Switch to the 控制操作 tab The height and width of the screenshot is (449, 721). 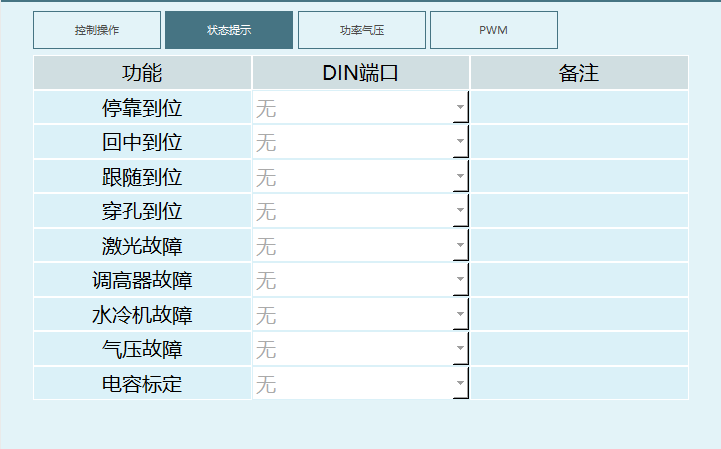(97, 30)
